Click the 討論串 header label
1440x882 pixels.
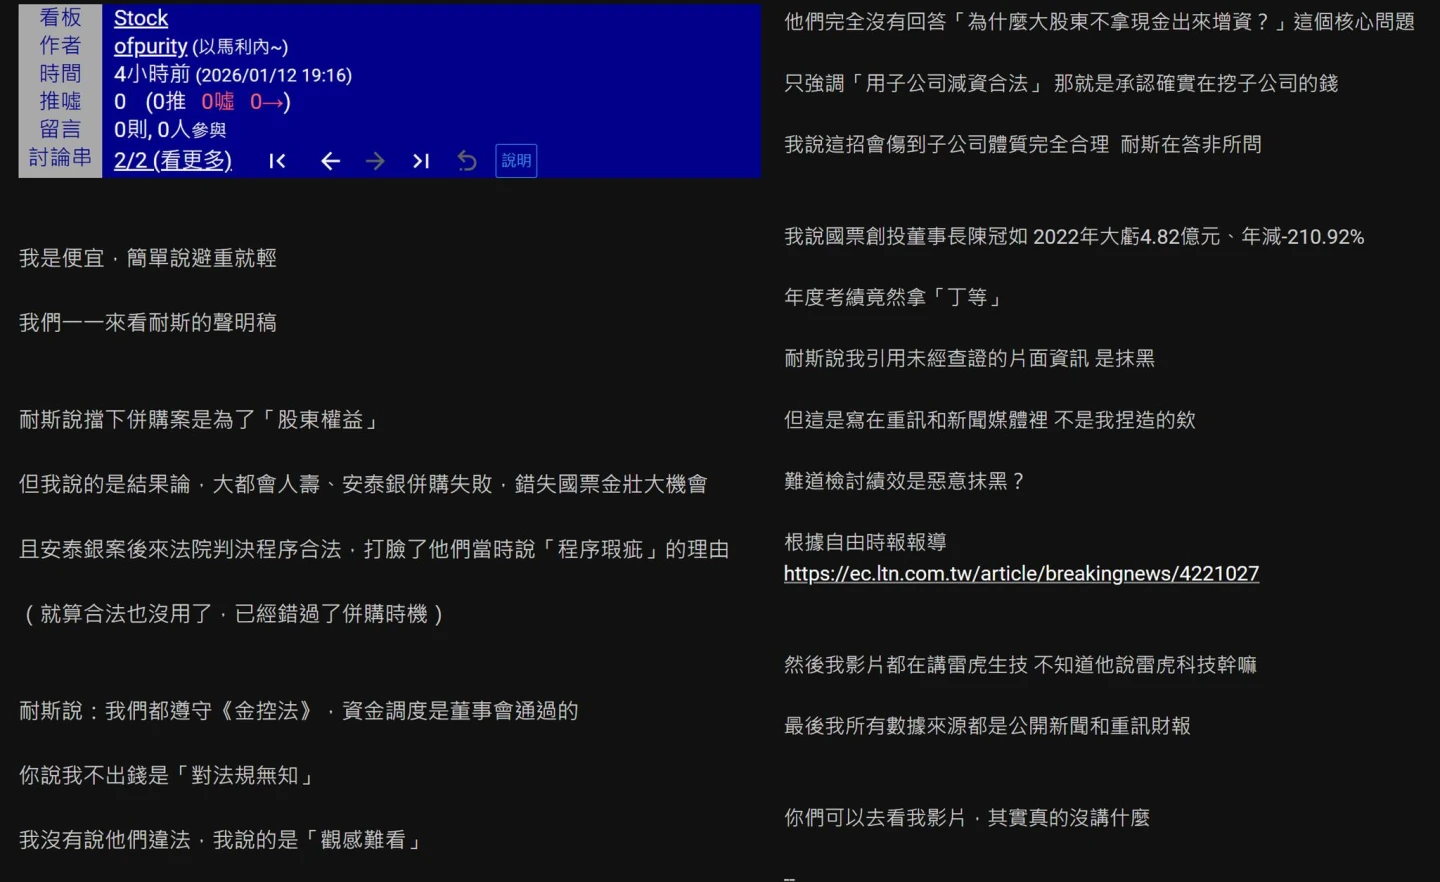pyautogui.click(x=60, y=158)
